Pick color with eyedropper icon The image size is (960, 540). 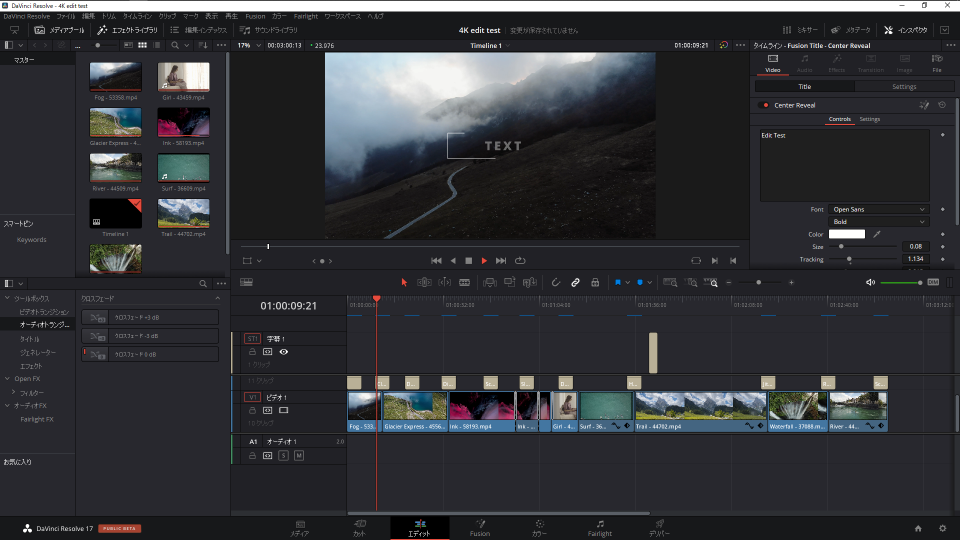[877, 234]
